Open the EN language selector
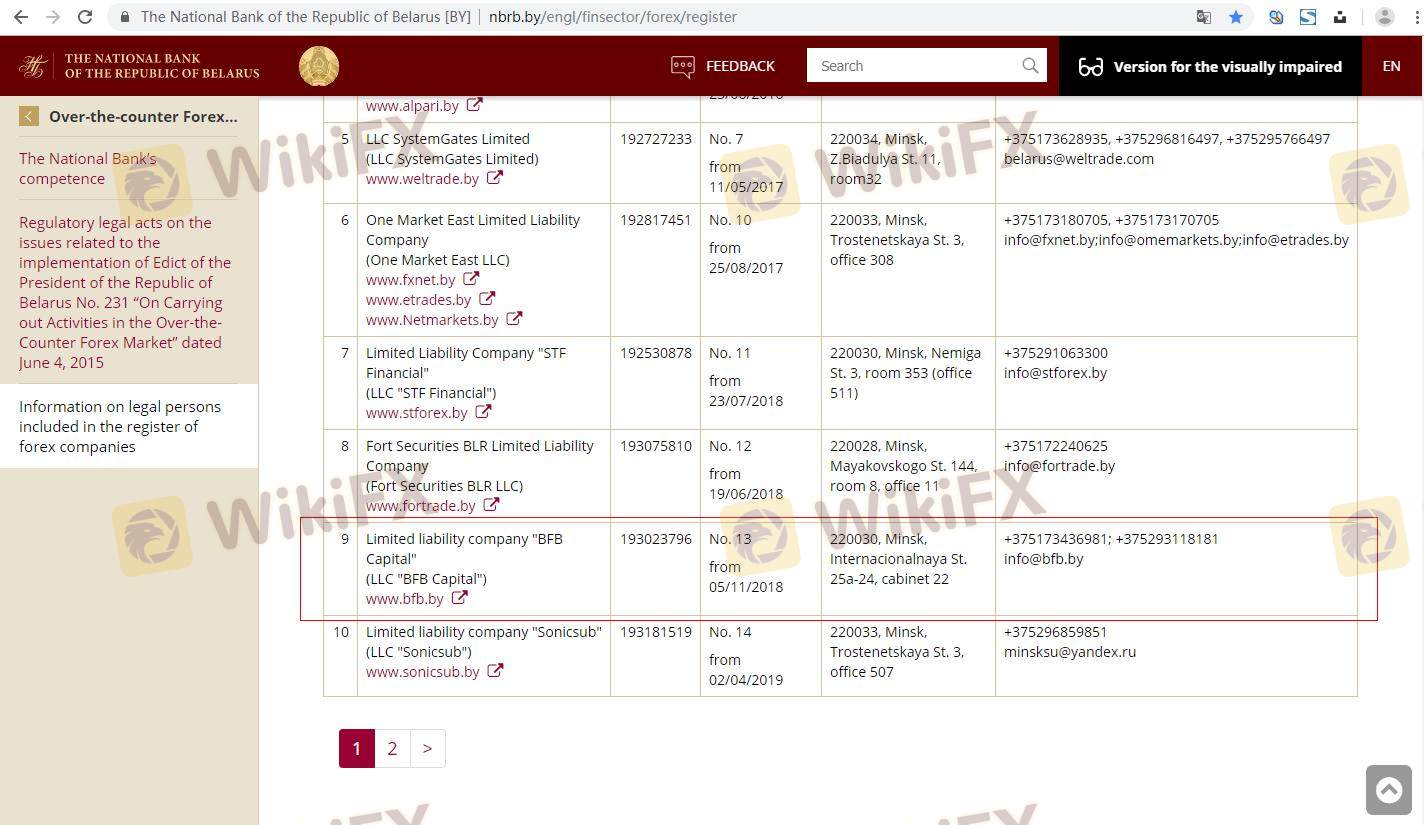This screenshot has width=1424, height=825. click(1391, 66)
